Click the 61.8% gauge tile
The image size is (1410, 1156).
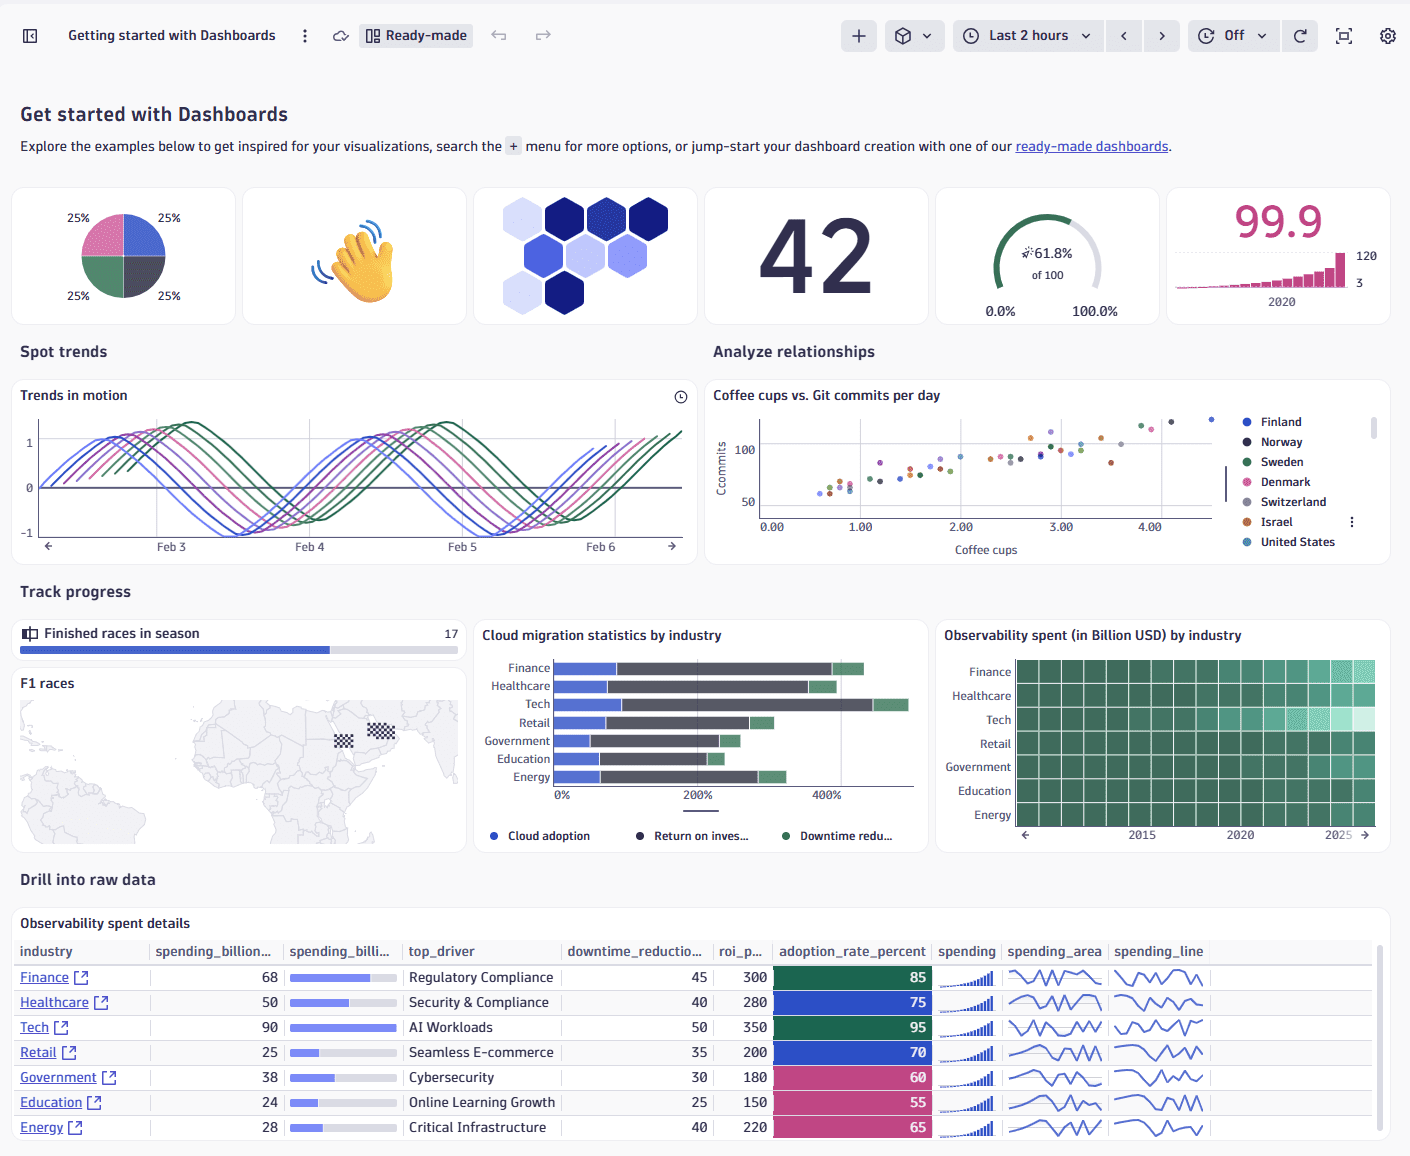point(1047,256)
